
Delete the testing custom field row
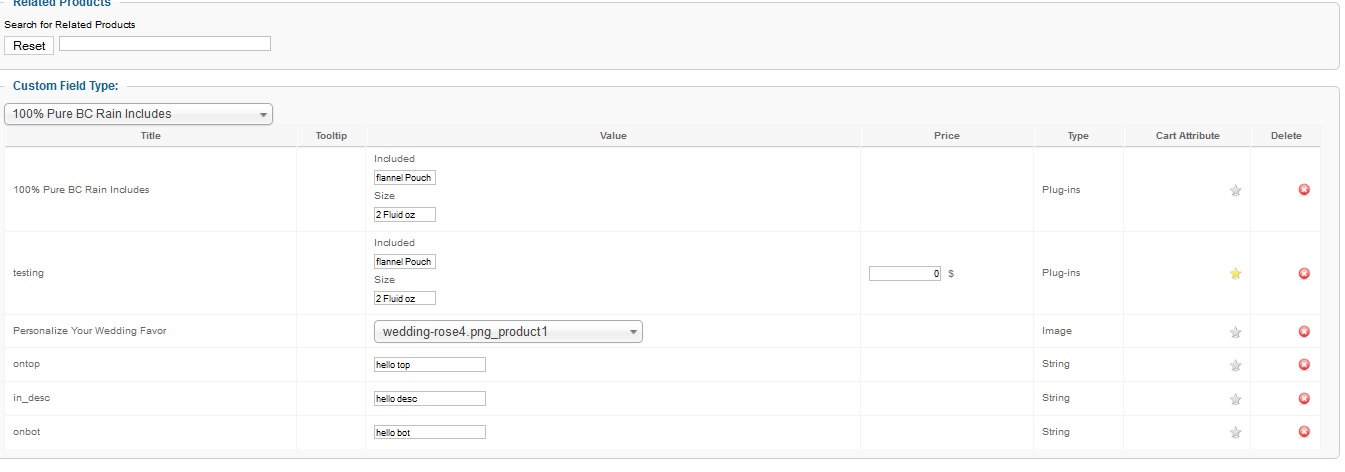click(1304, 273)
